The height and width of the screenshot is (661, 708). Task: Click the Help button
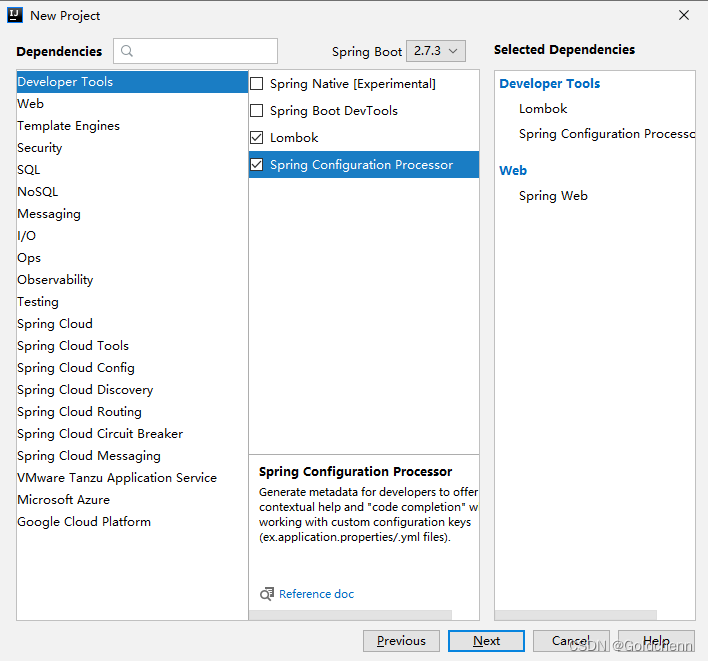coord(656,641)
